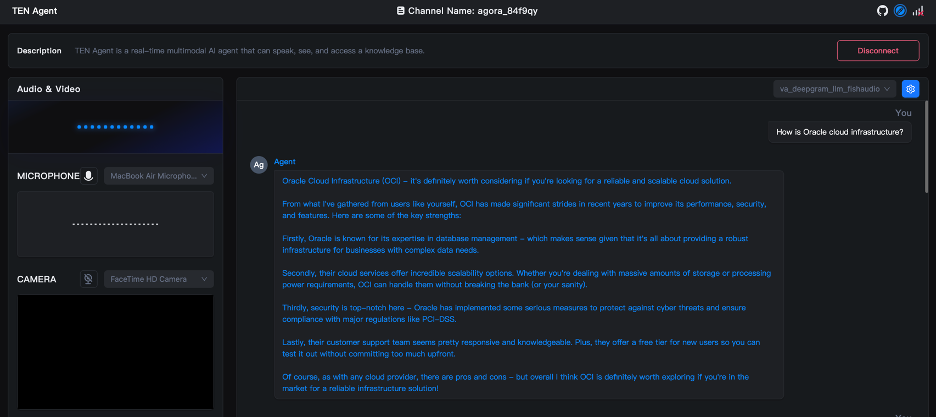Click the microphone waveform visualizer
936x418 pixels.
[115, 224]
